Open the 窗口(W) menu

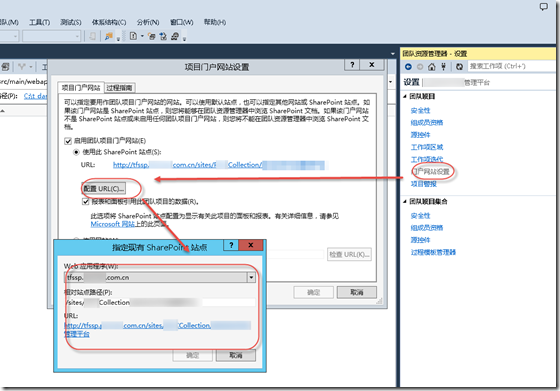(181, 22)
